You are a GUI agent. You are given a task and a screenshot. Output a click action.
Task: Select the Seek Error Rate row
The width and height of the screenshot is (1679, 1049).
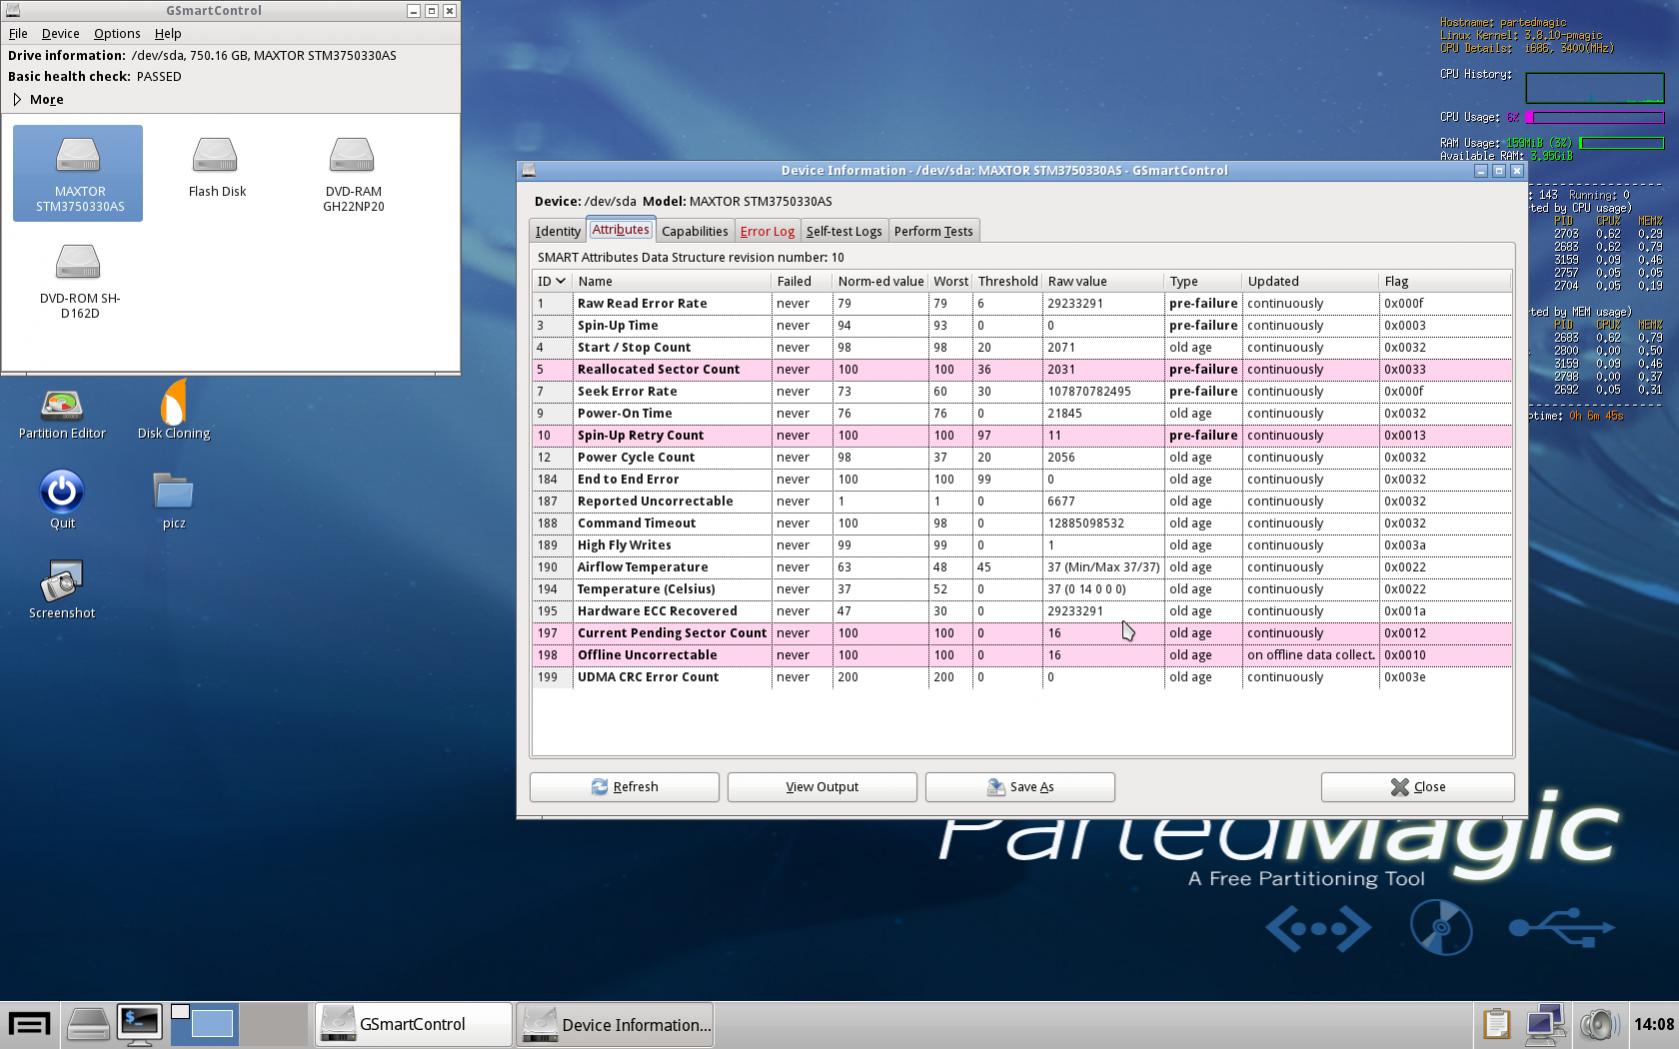1022,391
